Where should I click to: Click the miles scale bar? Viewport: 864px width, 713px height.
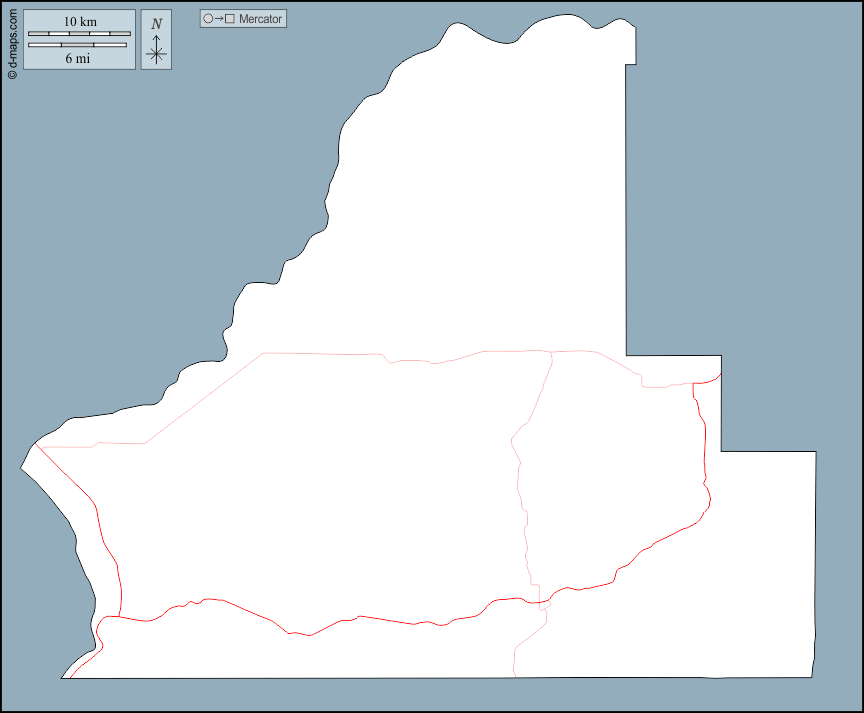coord(77,45)
